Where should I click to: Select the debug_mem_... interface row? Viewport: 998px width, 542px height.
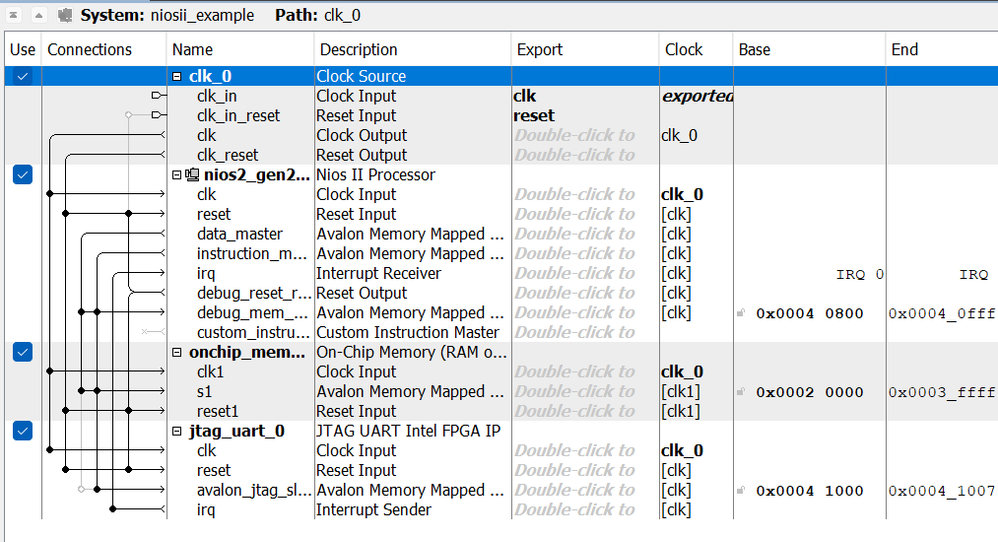tap(252, 313)
